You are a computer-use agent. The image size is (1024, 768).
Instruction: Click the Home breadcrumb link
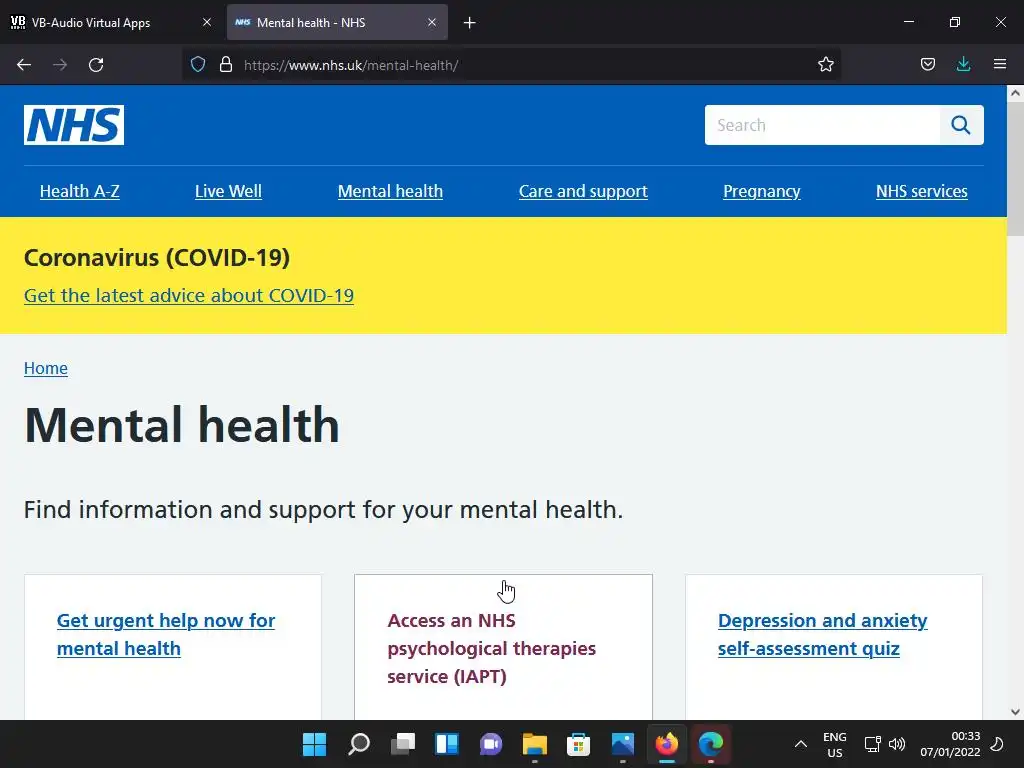(x=46, y=368)
